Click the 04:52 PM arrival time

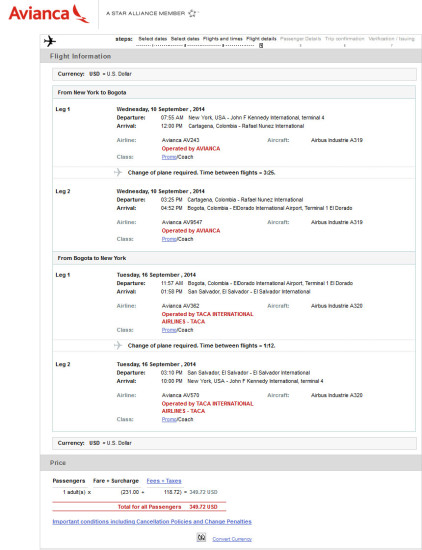point(172,208)
